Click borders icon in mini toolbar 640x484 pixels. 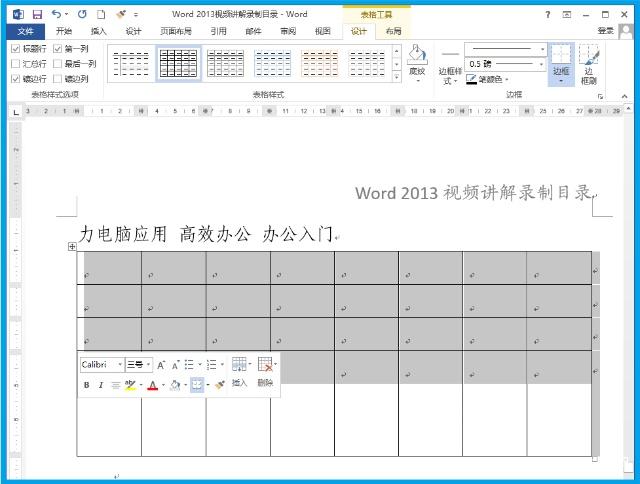197,385
